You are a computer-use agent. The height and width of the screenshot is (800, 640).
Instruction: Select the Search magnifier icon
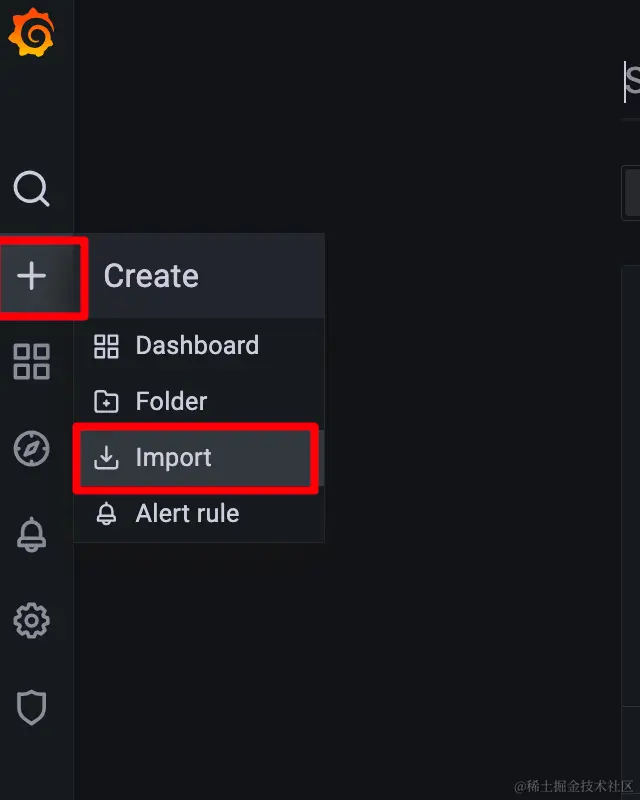point(33,190)
